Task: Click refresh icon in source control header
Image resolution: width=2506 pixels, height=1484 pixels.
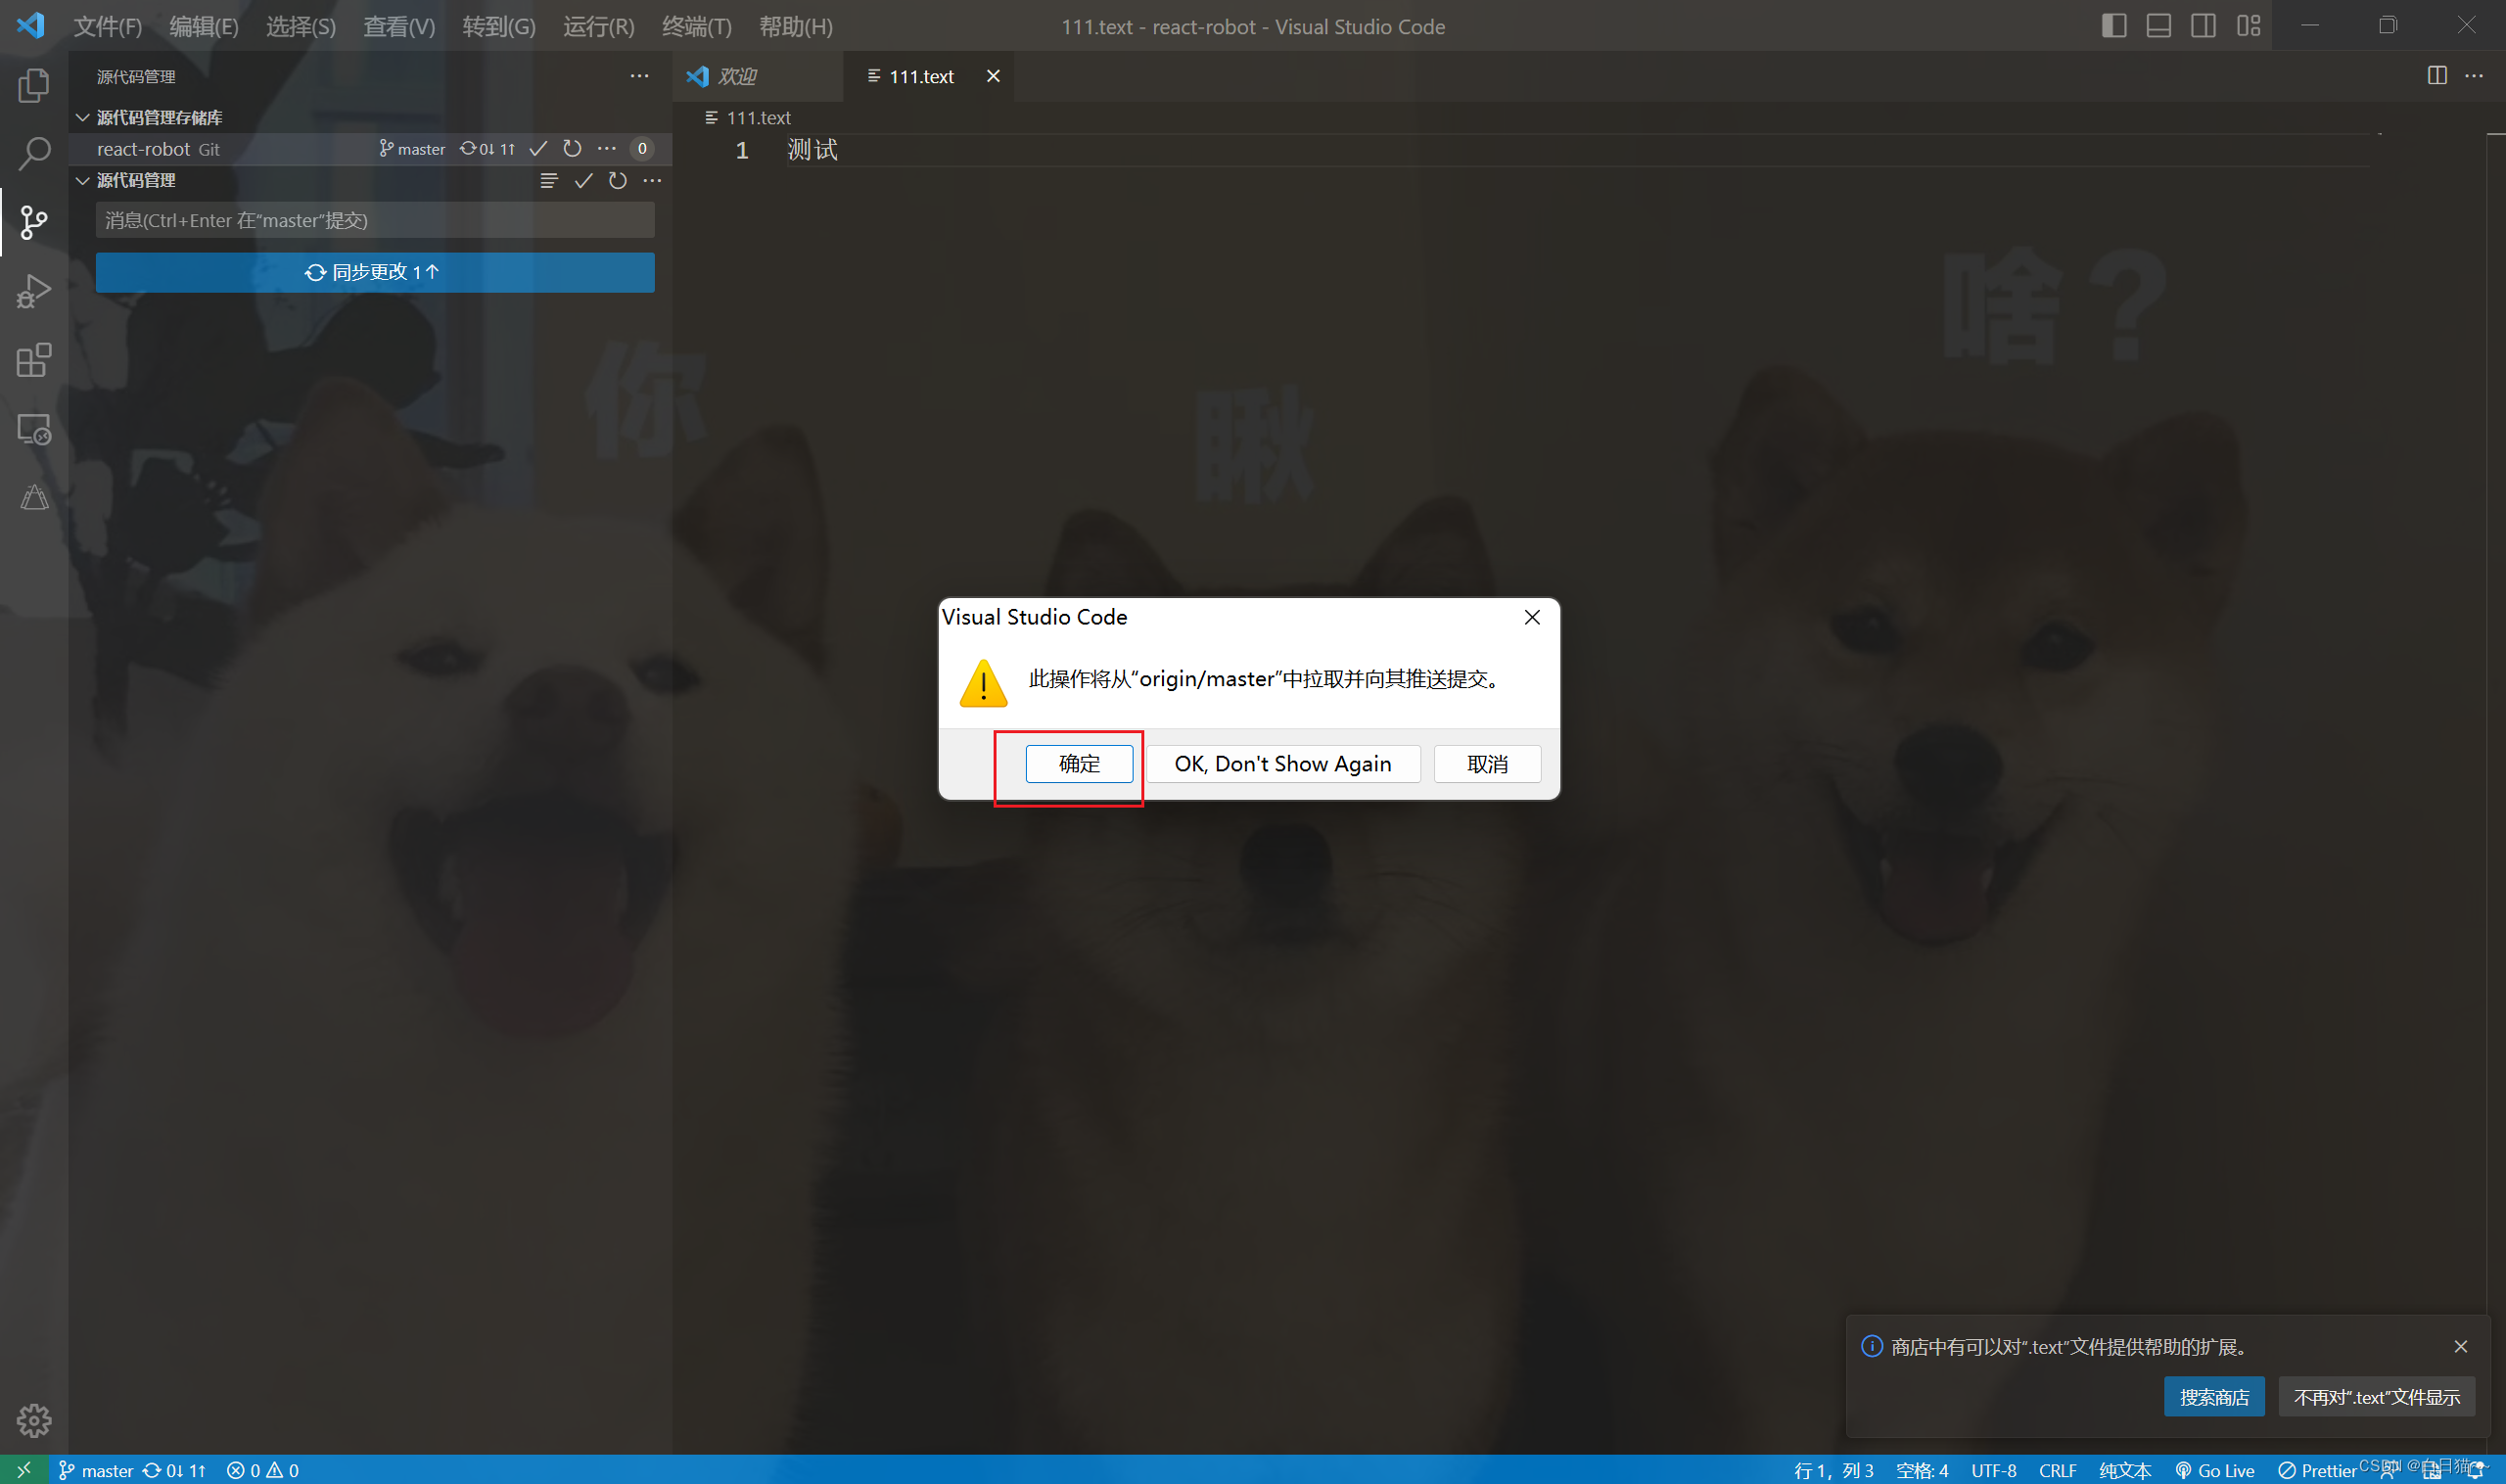Action: tap(618, 181)
